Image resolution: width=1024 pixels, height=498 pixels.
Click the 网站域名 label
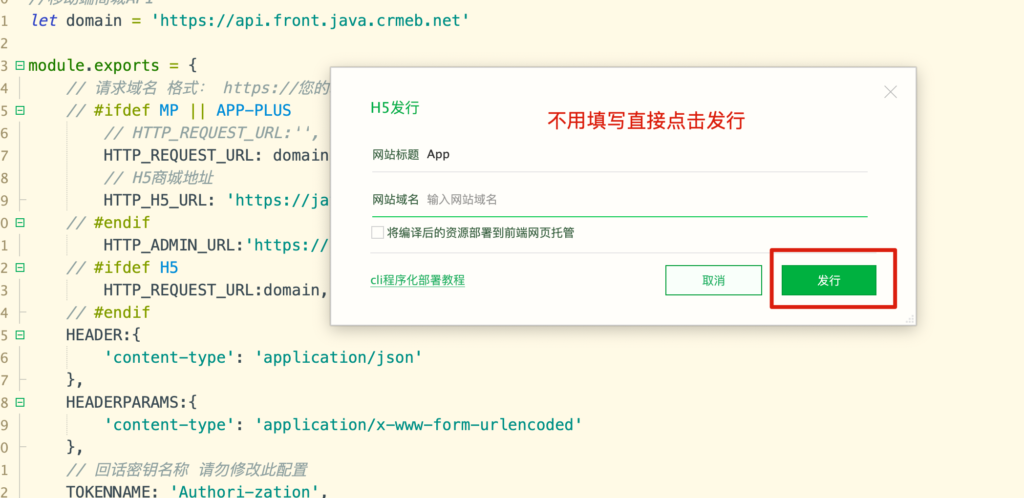395,200
